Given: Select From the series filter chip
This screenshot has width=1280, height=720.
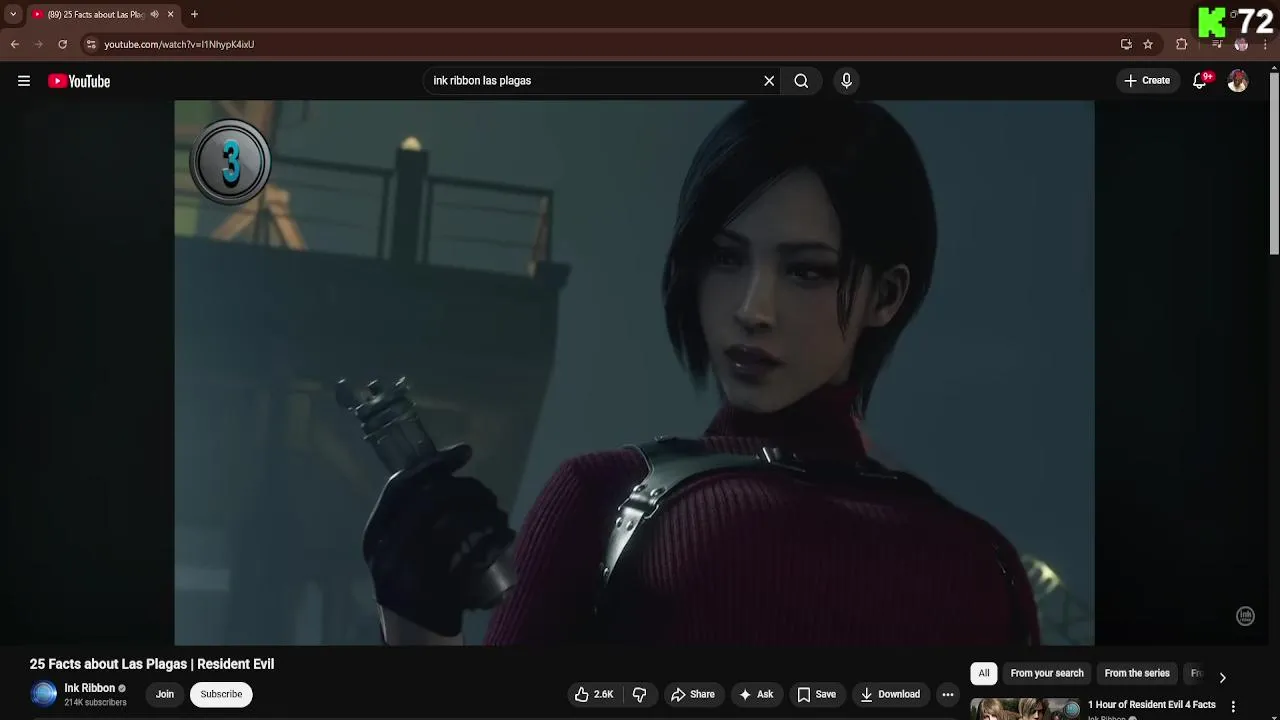Looking at the screenshot, I should pyautogui.click(x=1137, y=673).
